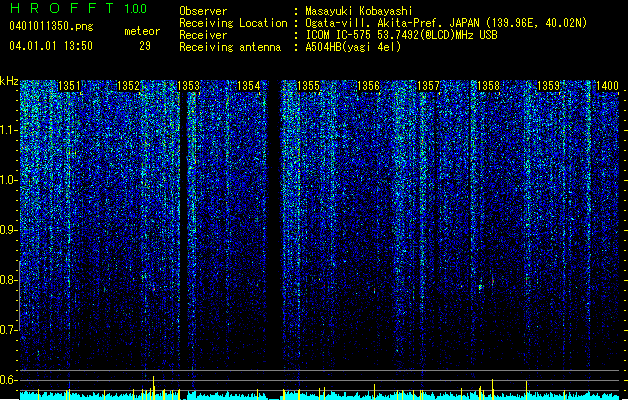Click the Observer label

click(x=203, y=11)
